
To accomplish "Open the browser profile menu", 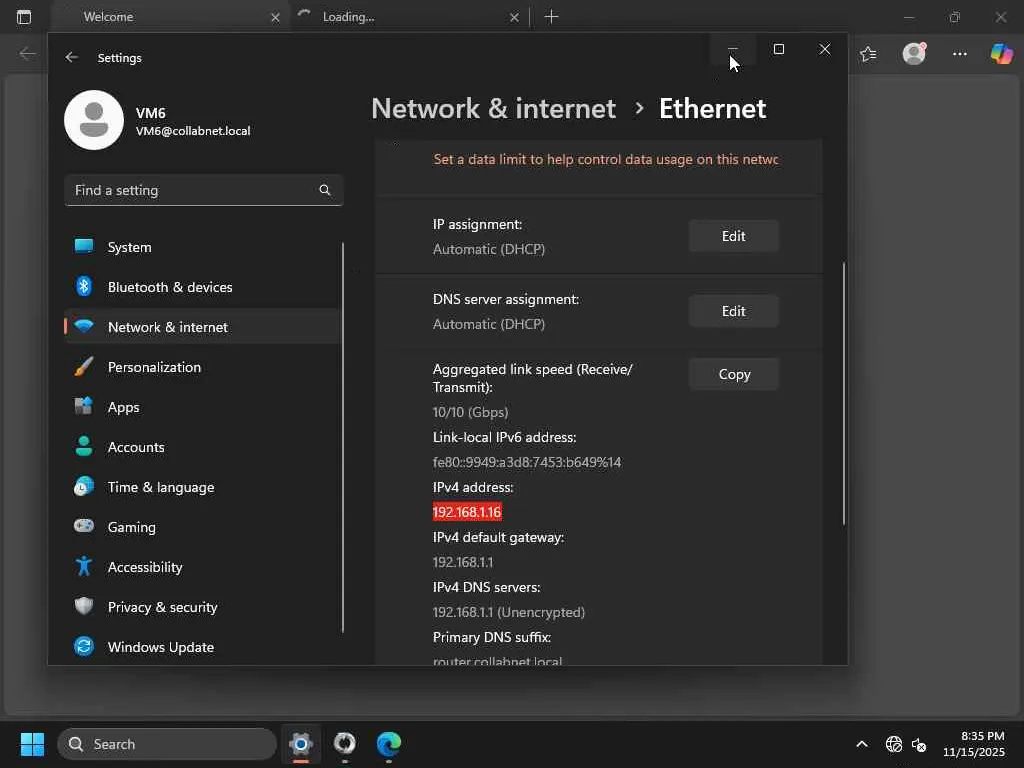I will [914, 54].
